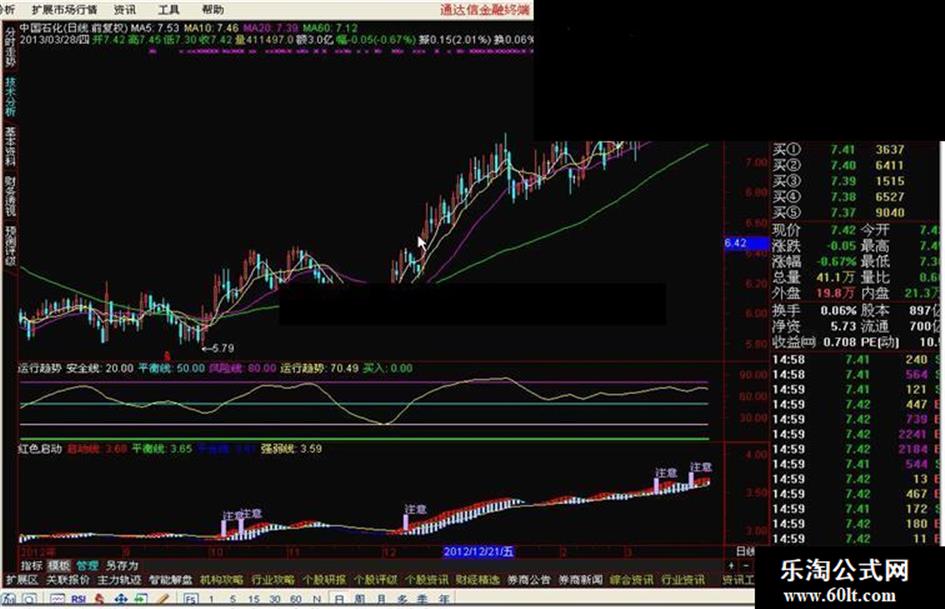Open the 智能解盘 tab
The height and width of the screenshot is (609, 945).
(171, 580)
